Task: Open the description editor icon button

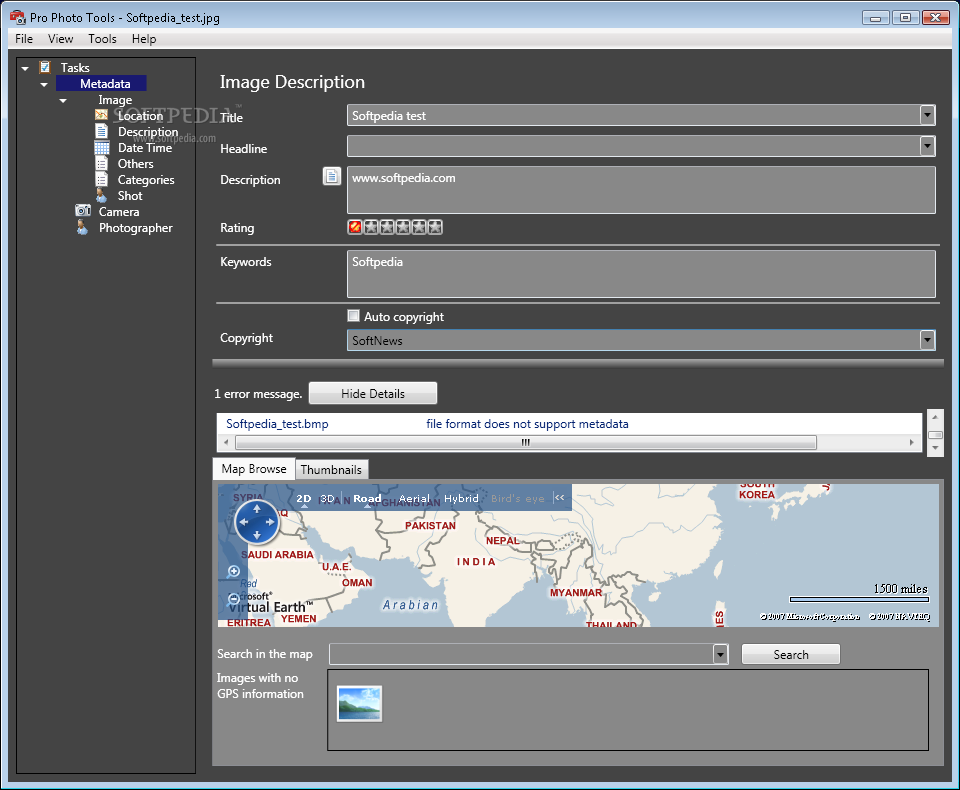Action: pos(332,176)
